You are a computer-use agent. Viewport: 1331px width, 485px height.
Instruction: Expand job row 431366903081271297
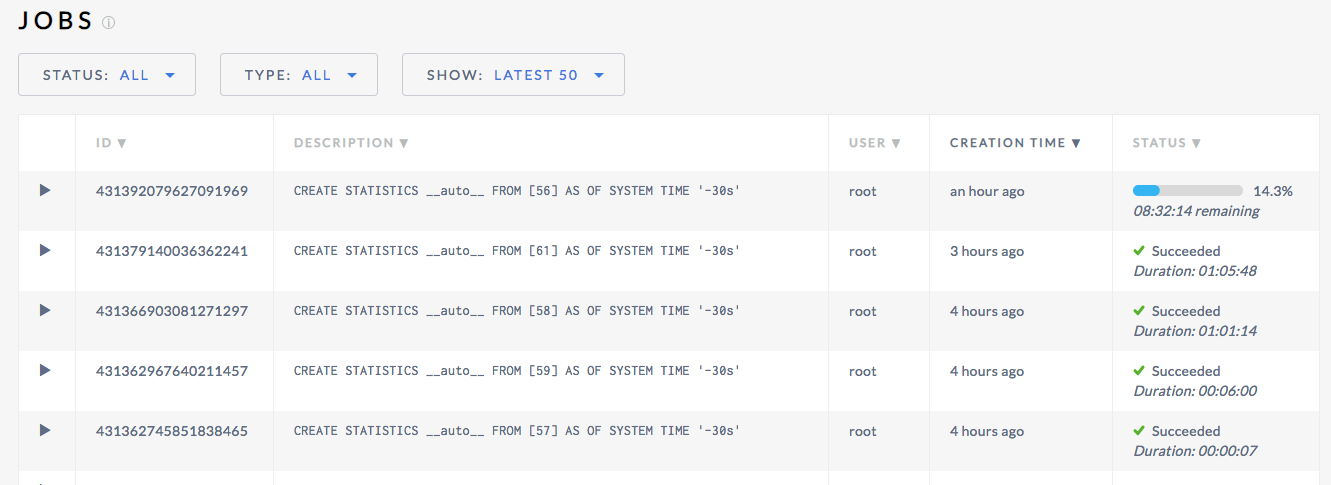(x=45, y=310)
